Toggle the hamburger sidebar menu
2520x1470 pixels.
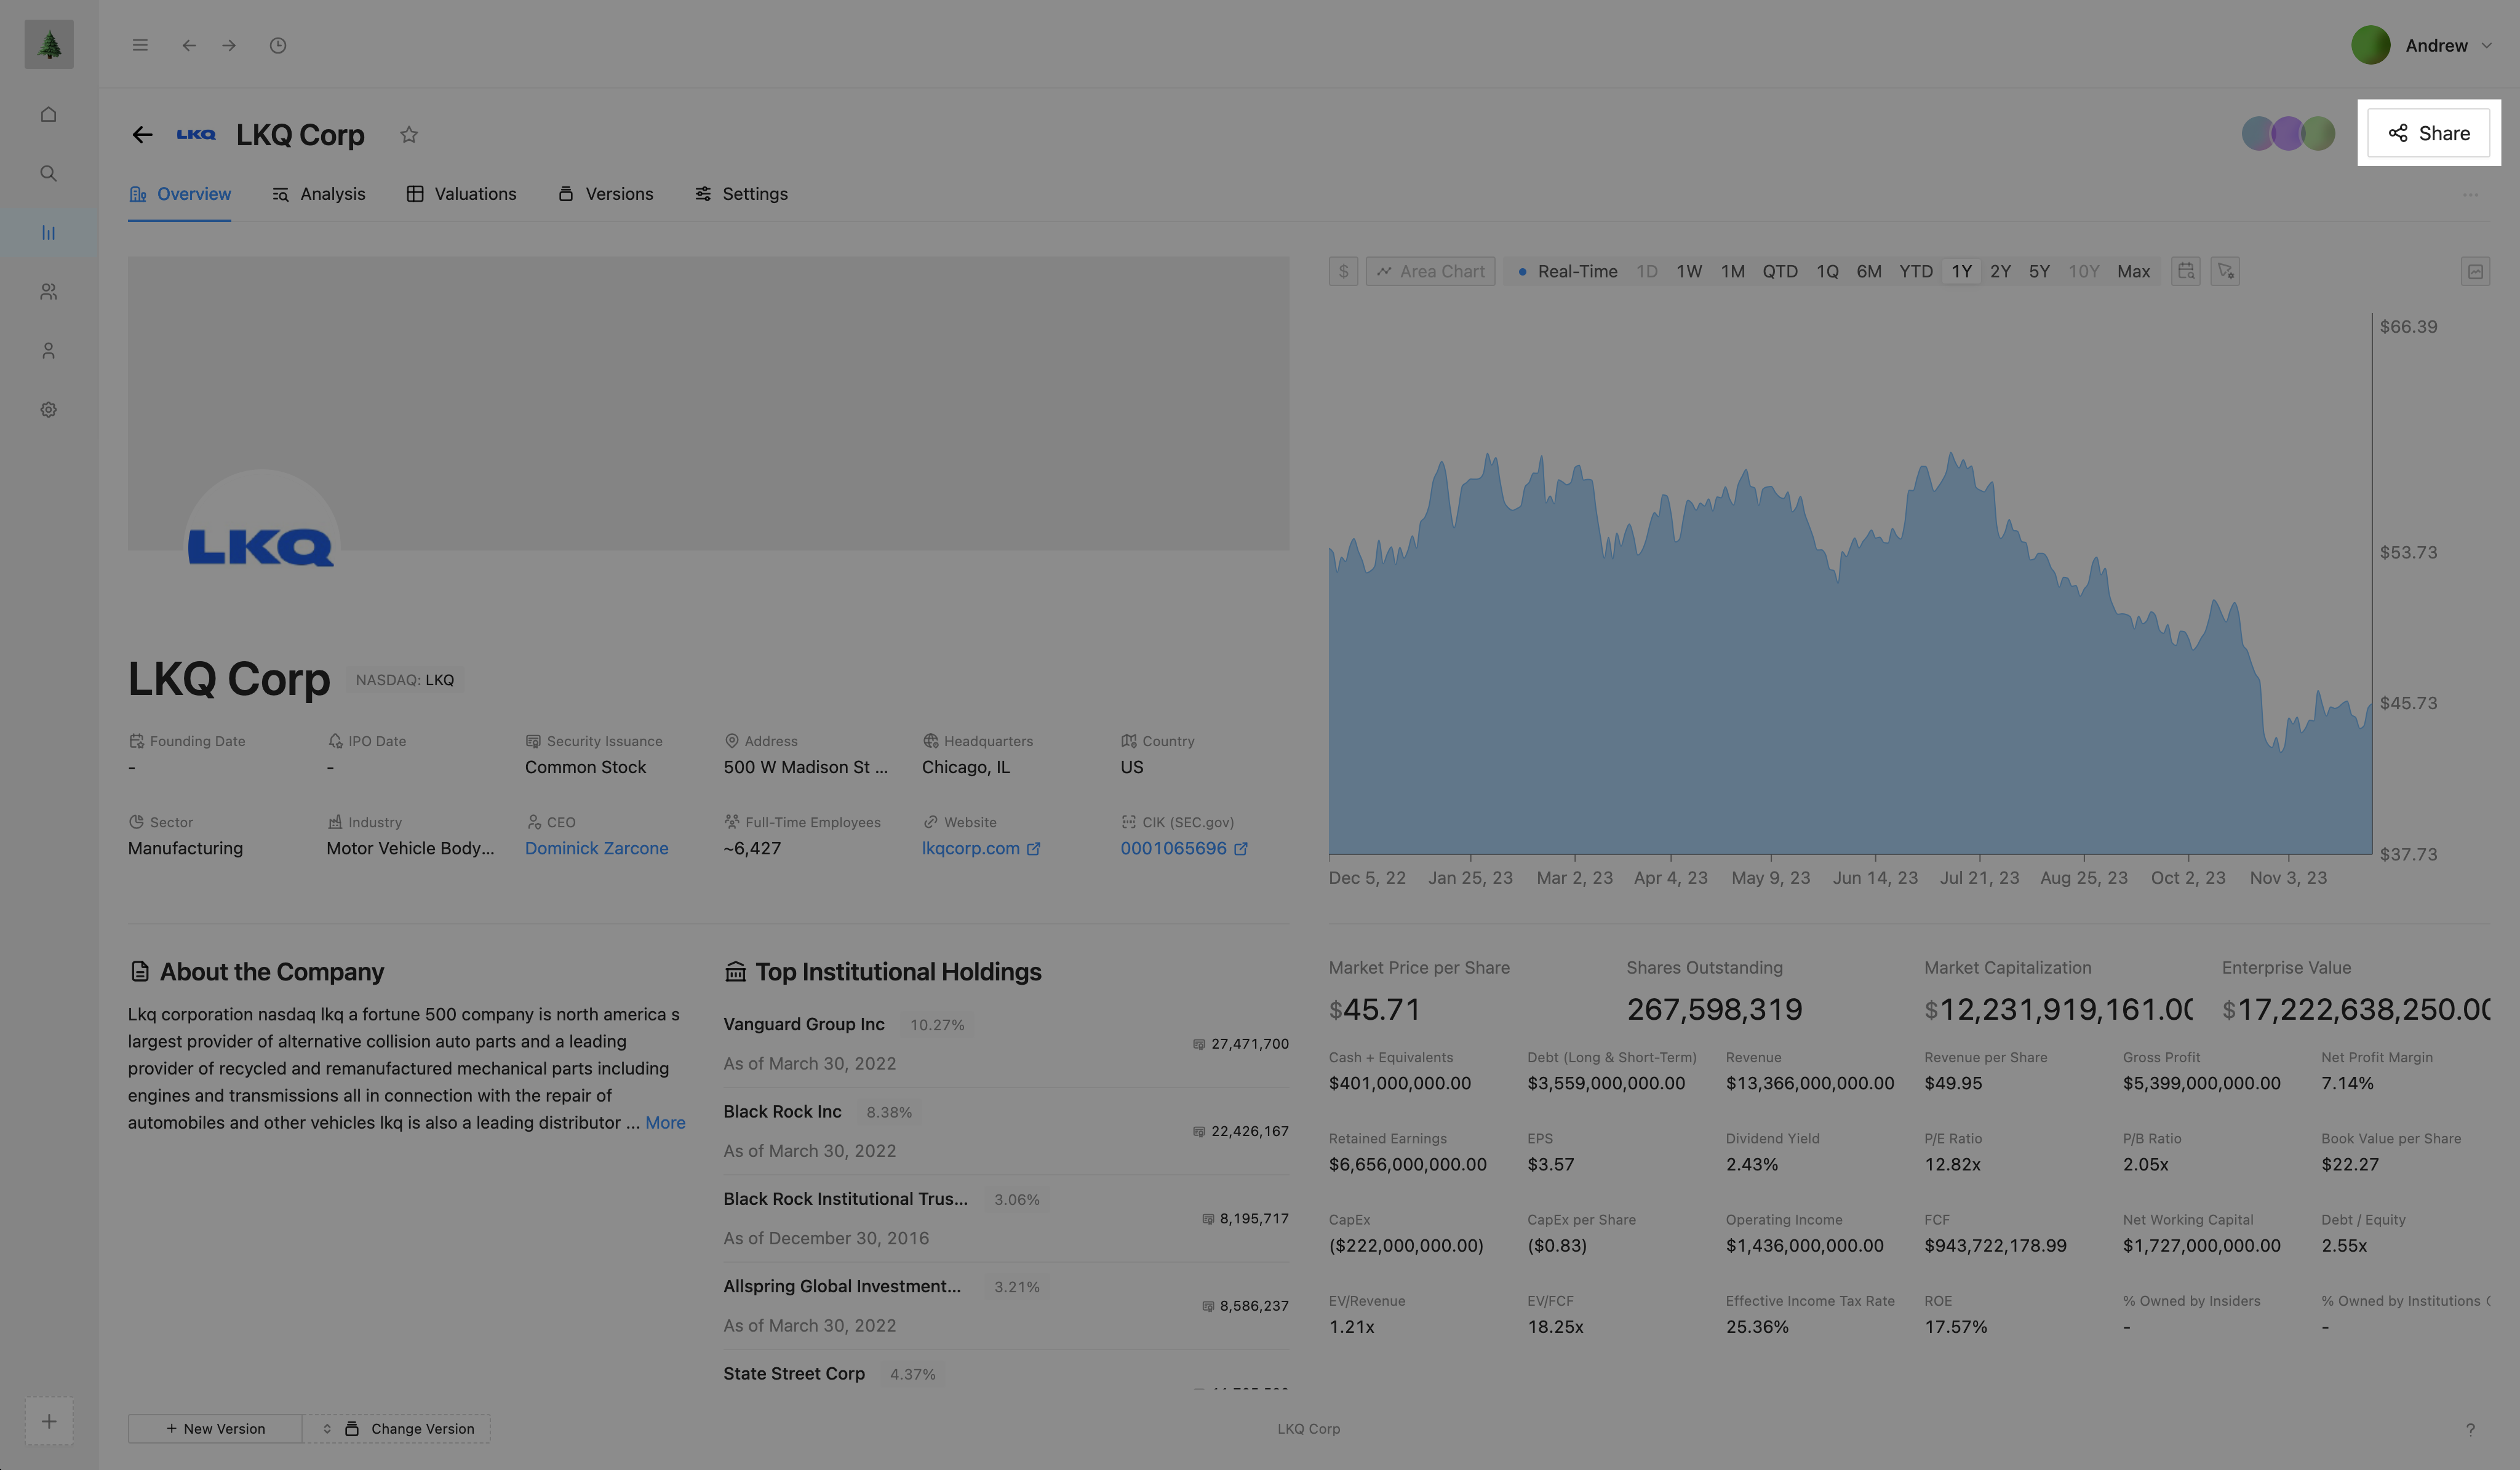click(140, 46)
